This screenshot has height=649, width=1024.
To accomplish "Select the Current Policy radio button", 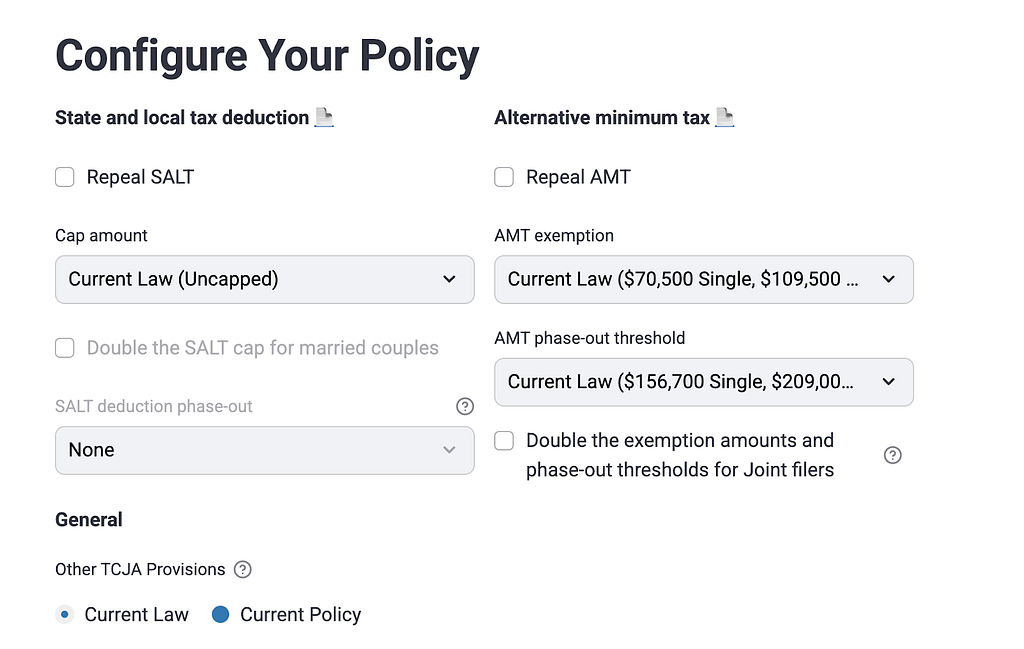I will point(221,614).
